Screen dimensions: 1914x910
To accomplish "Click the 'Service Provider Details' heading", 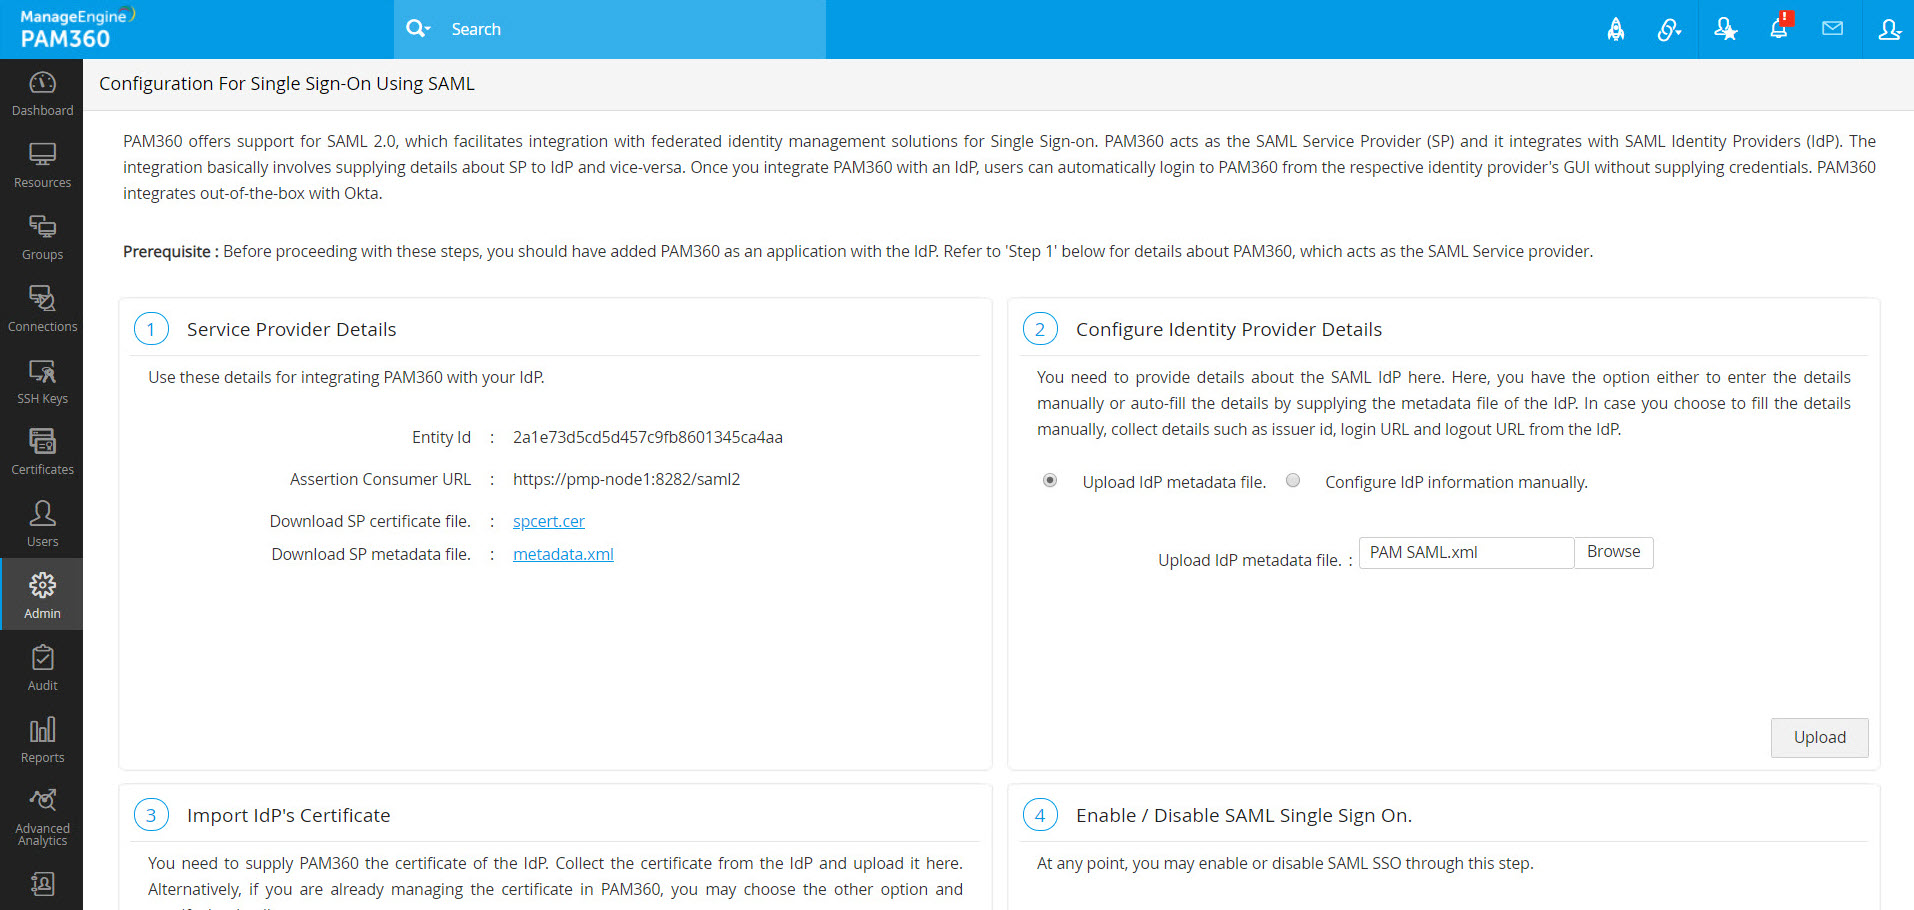I will [291, 330].
